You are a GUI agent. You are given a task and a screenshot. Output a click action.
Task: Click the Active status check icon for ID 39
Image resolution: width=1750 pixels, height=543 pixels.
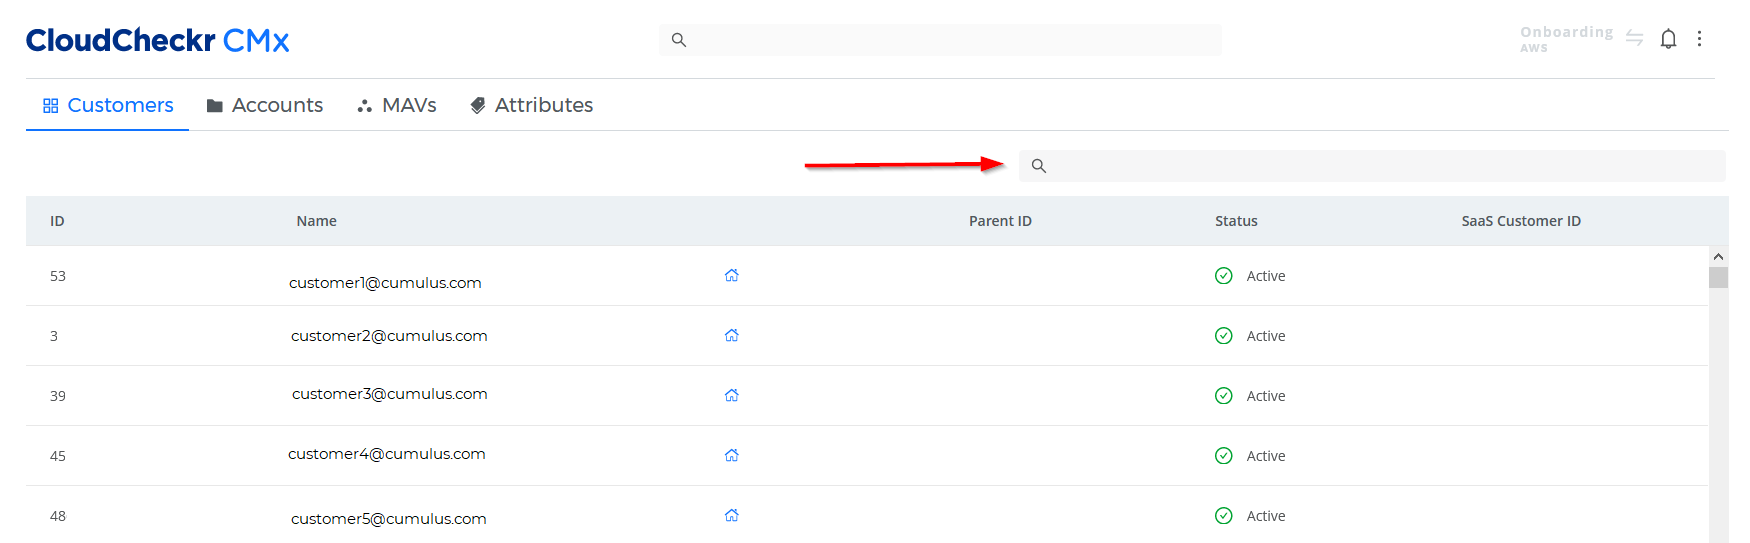coord(1224,396)
